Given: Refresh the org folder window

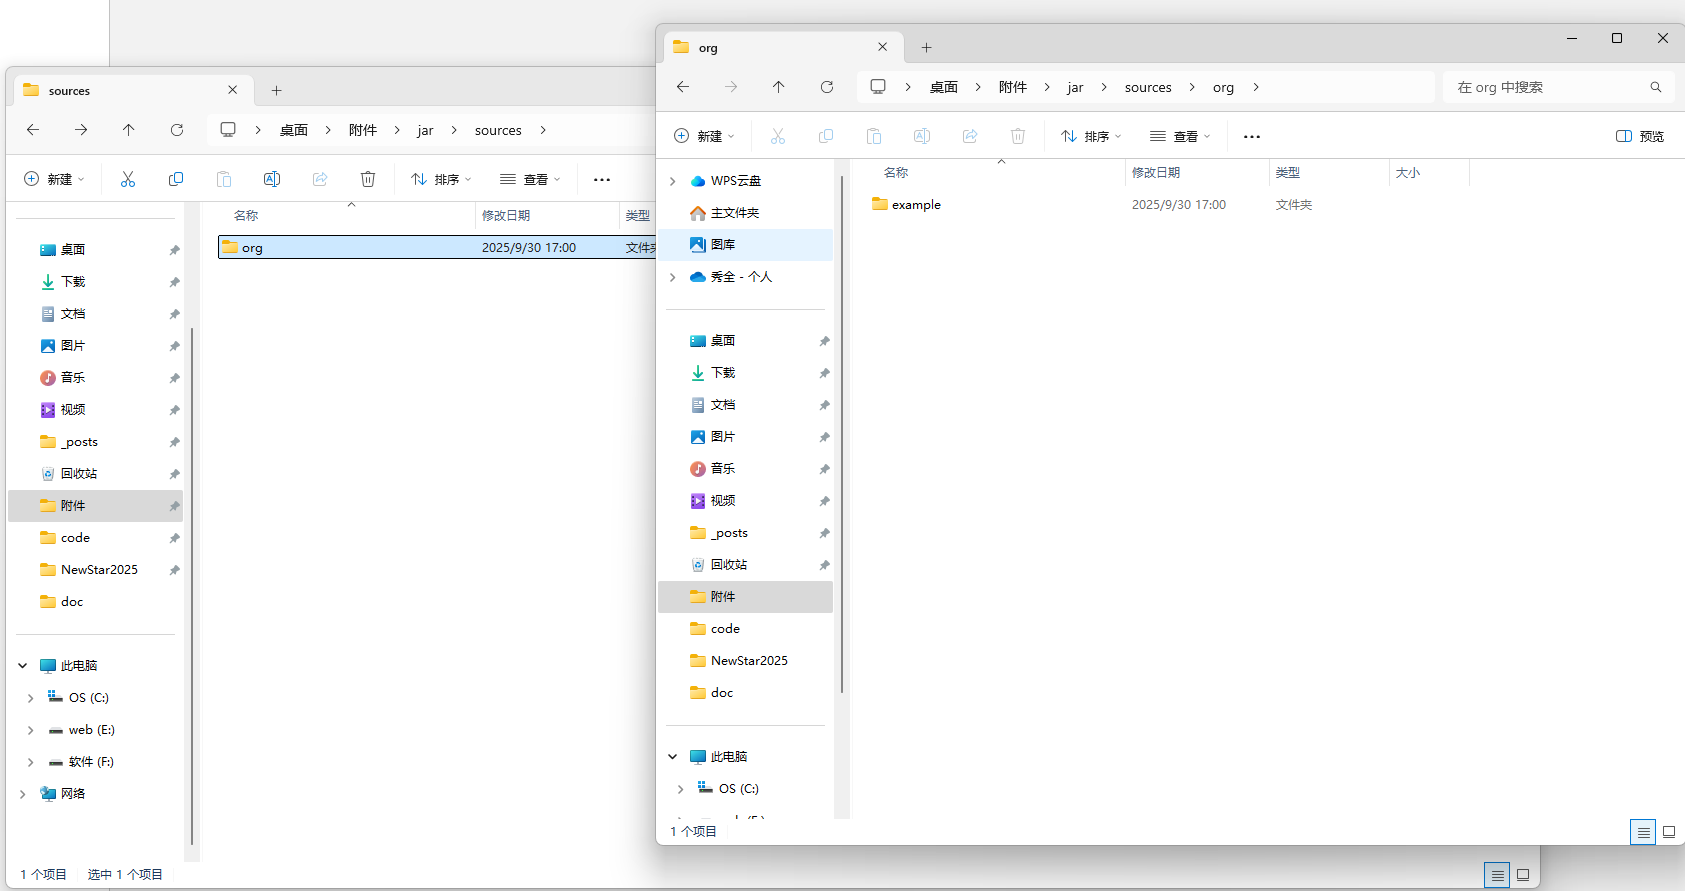Looking at the screenshot, I should coord(827,87).
